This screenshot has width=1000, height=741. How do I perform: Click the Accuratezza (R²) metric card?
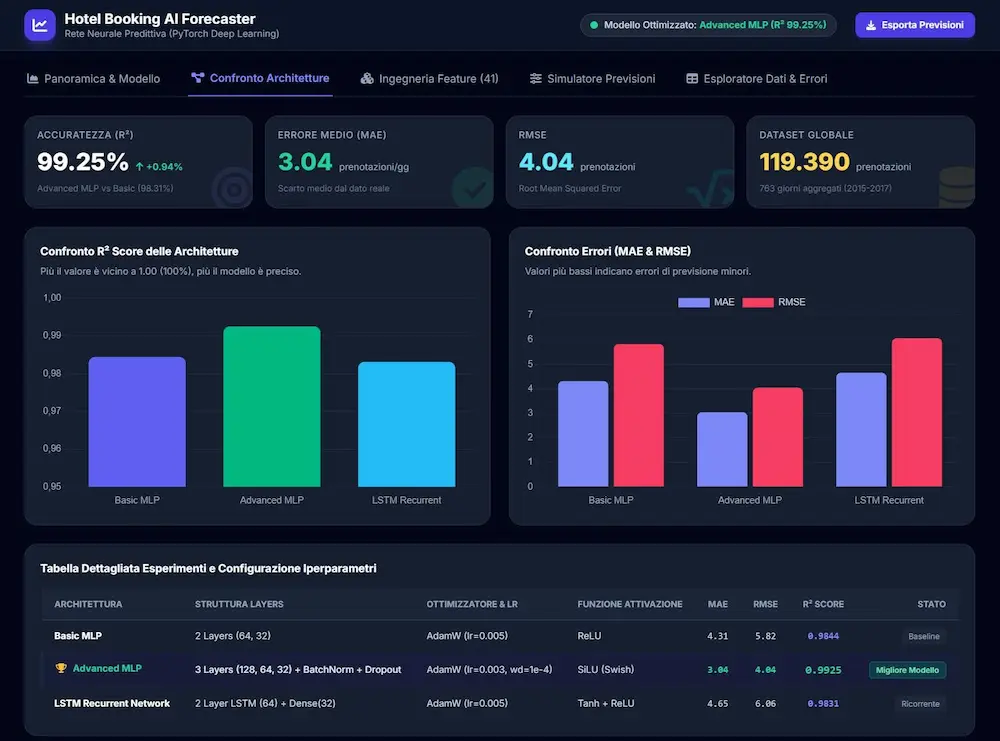[138, 162]
